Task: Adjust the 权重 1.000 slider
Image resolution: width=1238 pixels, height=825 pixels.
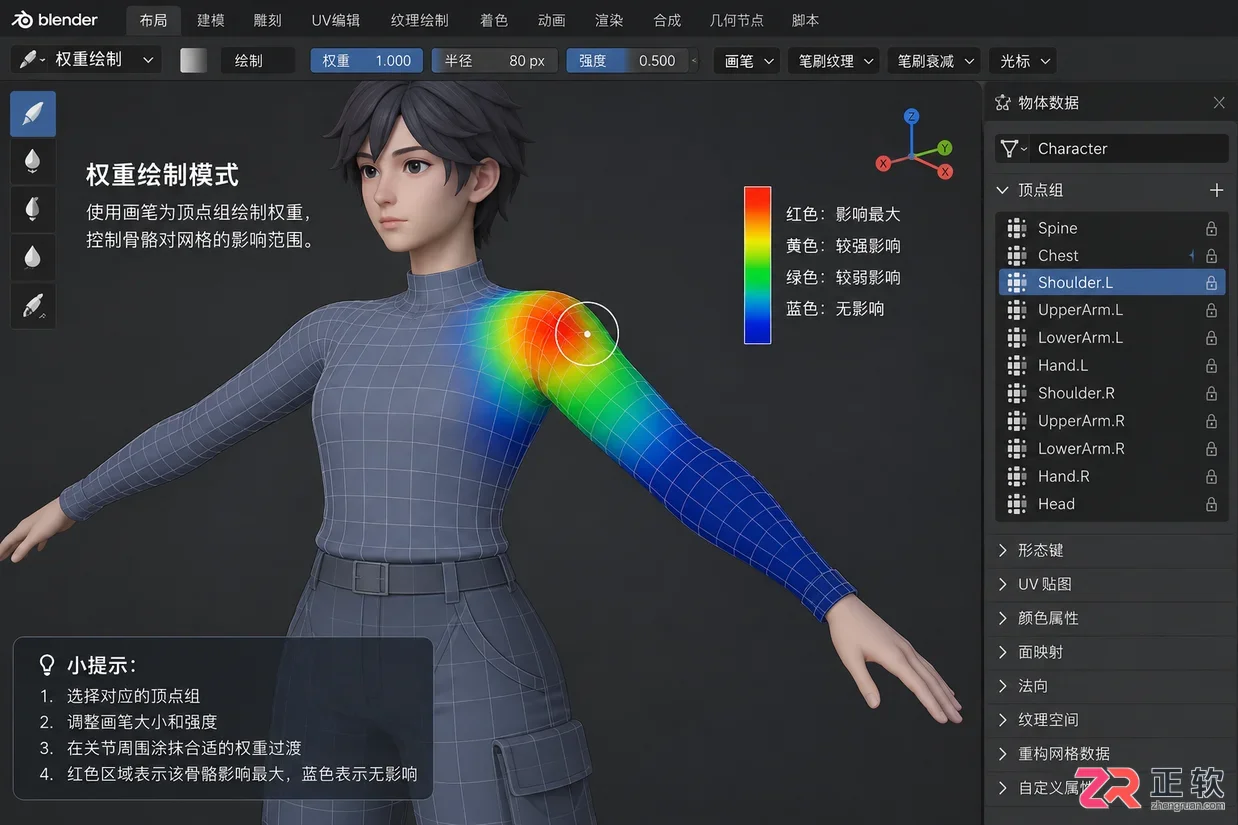Action: 367,60
